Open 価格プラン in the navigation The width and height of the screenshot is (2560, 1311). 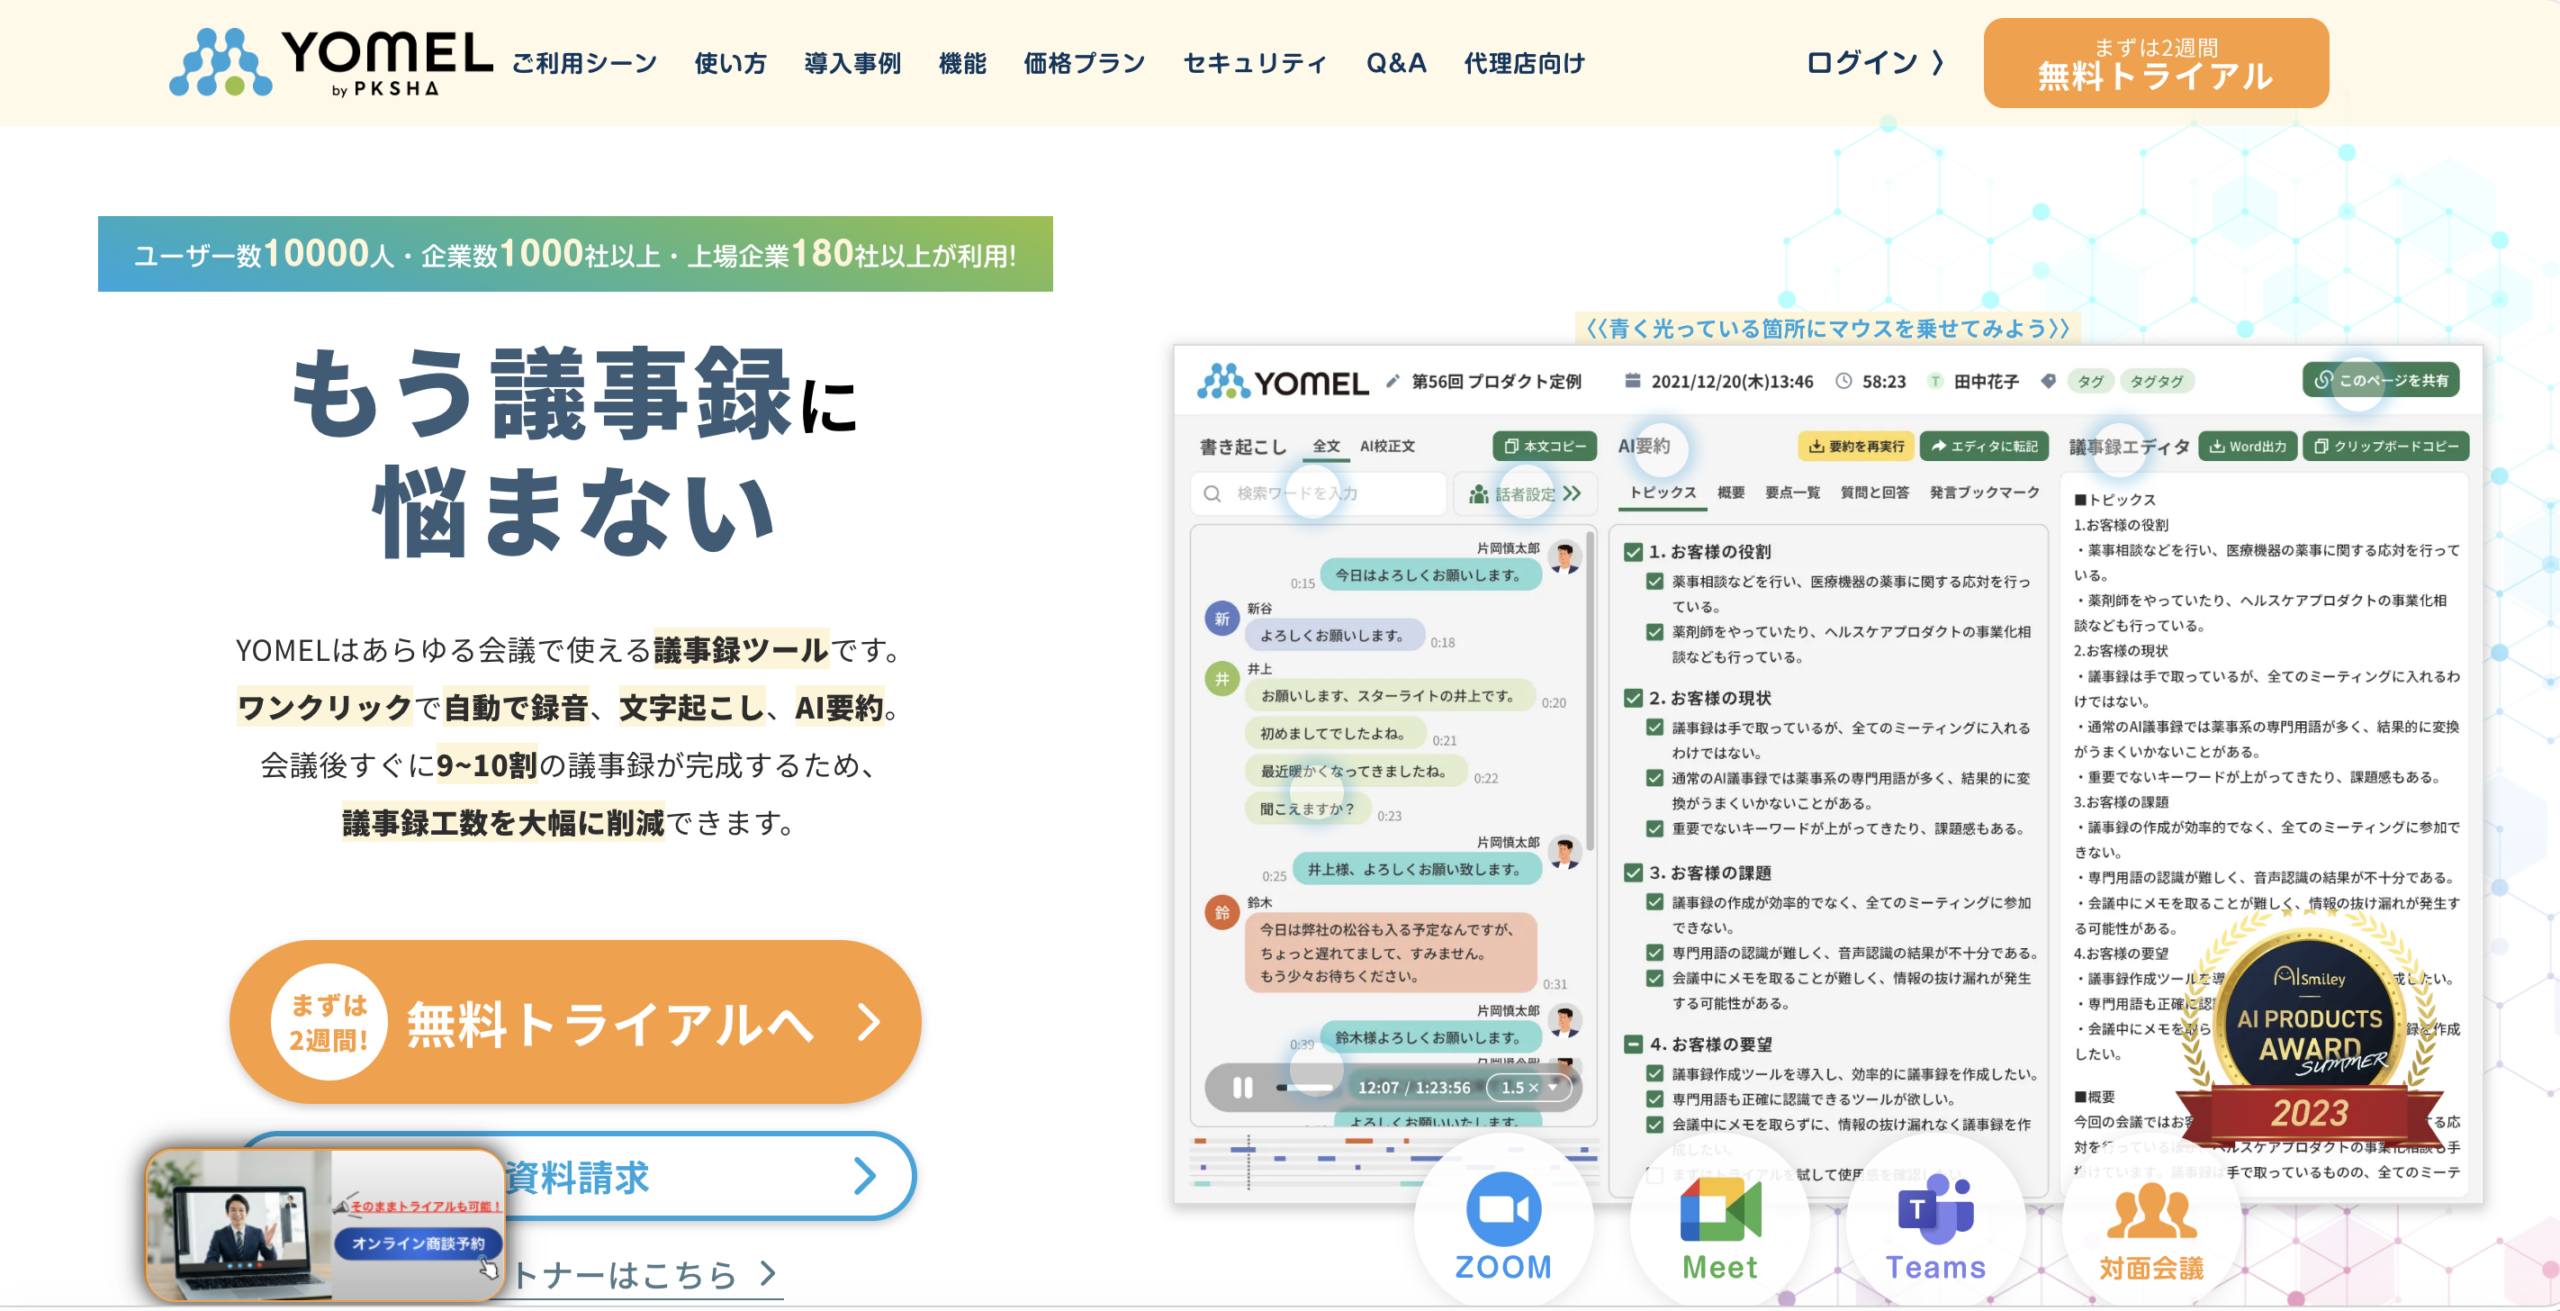coord(1084,63)
